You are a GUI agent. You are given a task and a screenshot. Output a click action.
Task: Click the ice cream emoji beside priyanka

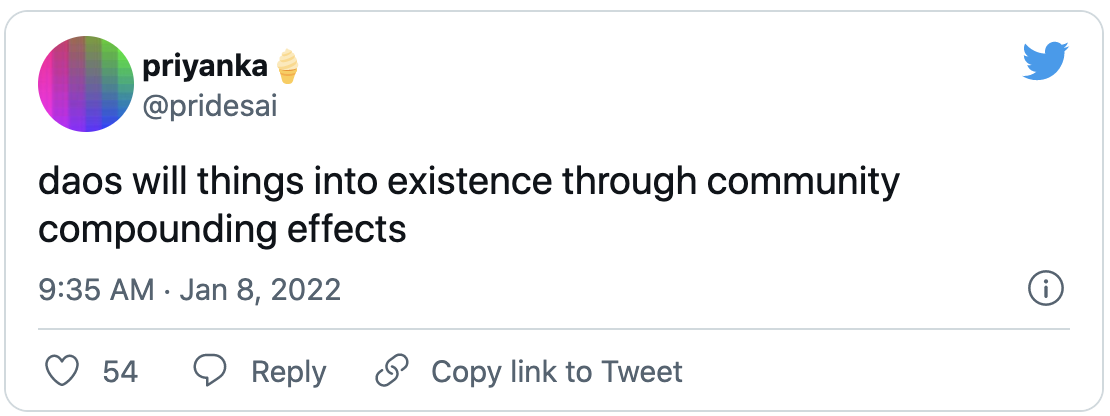[288, 67]
